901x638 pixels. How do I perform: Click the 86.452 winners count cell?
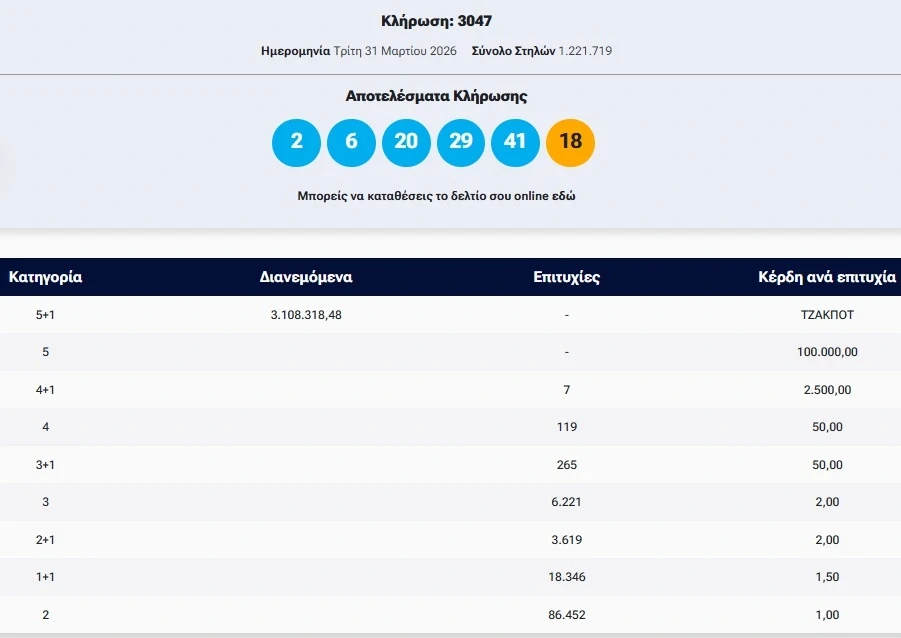point(566,615)
